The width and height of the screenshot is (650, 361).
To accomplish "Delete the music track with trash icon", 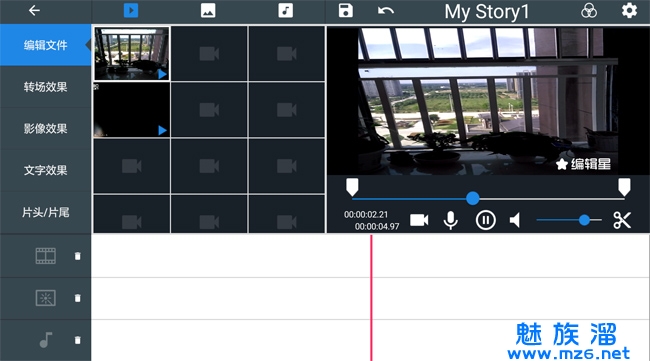I will (x=78, y=340).
